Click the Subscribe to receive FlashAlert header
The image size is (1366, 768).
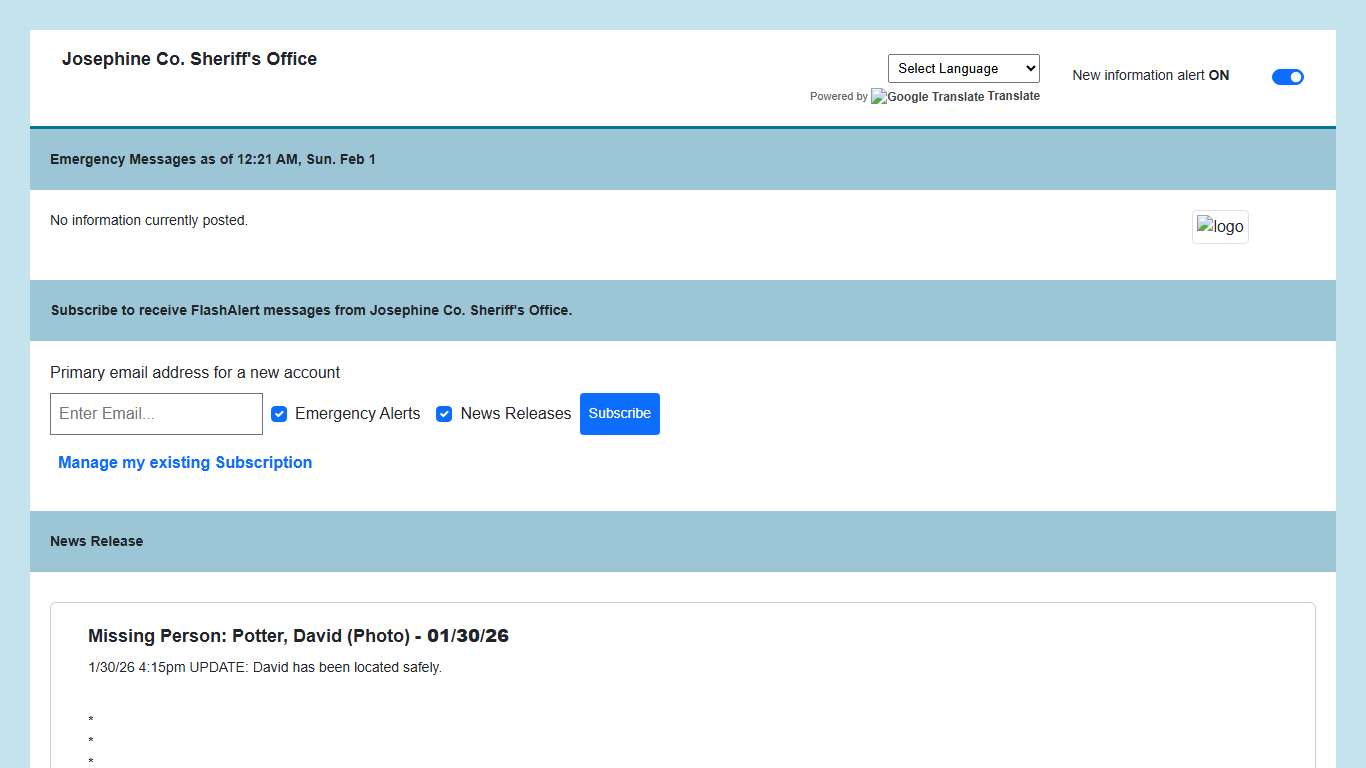click(311, 310)
